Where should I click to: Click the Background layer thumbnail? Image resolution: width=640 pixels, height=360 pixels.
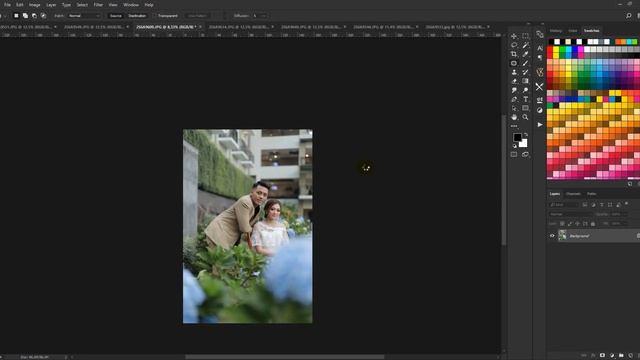(x=562, y=236)
